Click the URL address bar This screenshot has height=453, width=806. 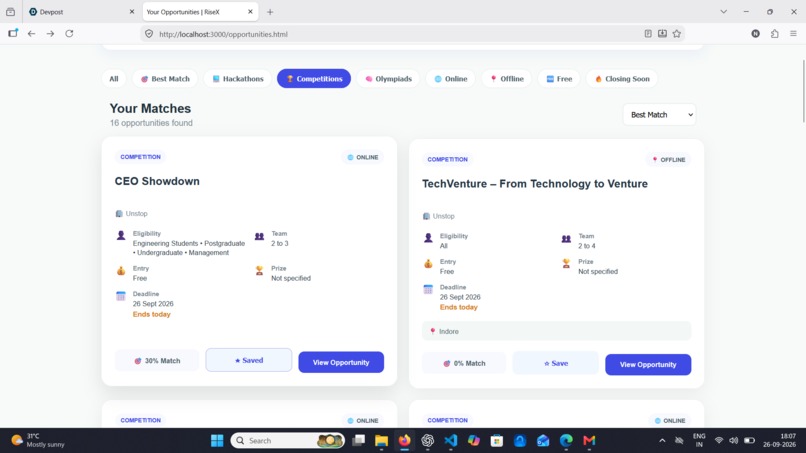point(396,34)
